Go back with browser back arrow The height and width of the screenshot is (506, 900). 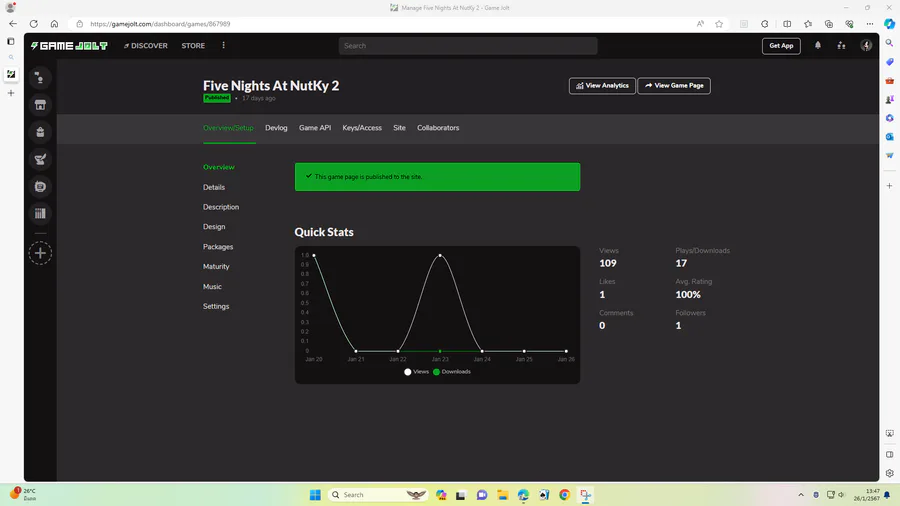pyautogui.click(x=13, y=24)
